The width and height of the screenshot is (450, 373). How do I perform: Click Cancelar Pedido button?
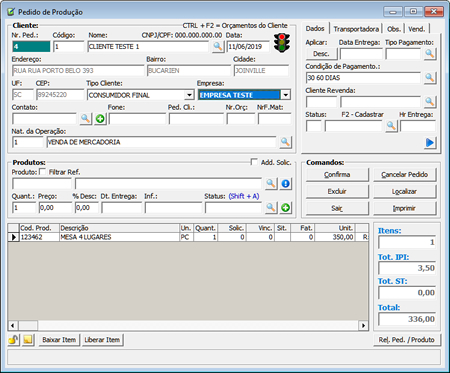(404, 174)
